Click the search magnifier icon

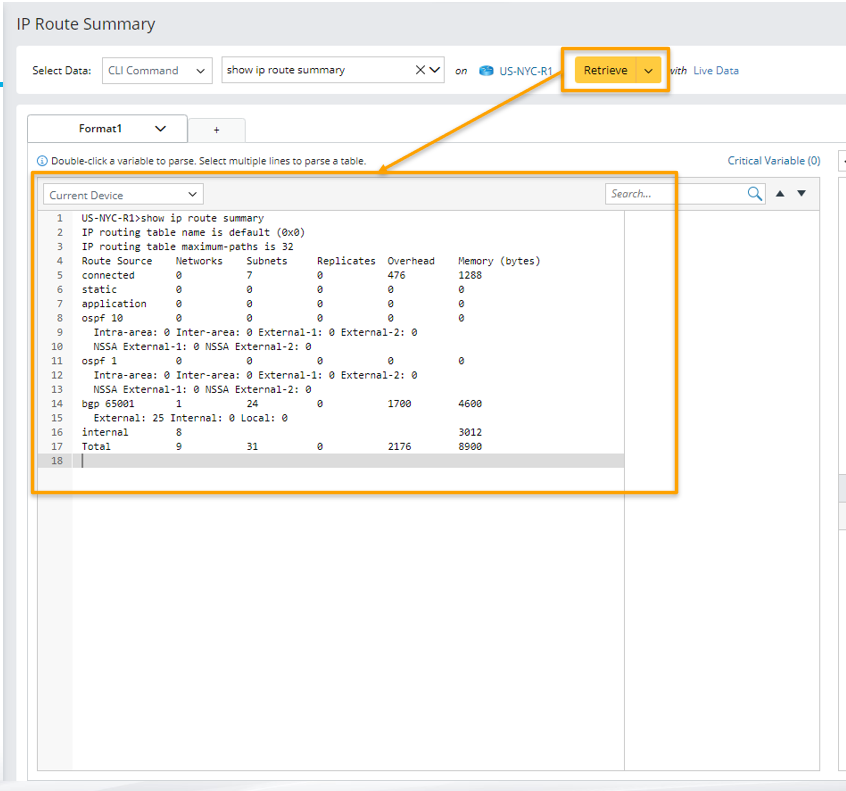[x=755, y=194]
